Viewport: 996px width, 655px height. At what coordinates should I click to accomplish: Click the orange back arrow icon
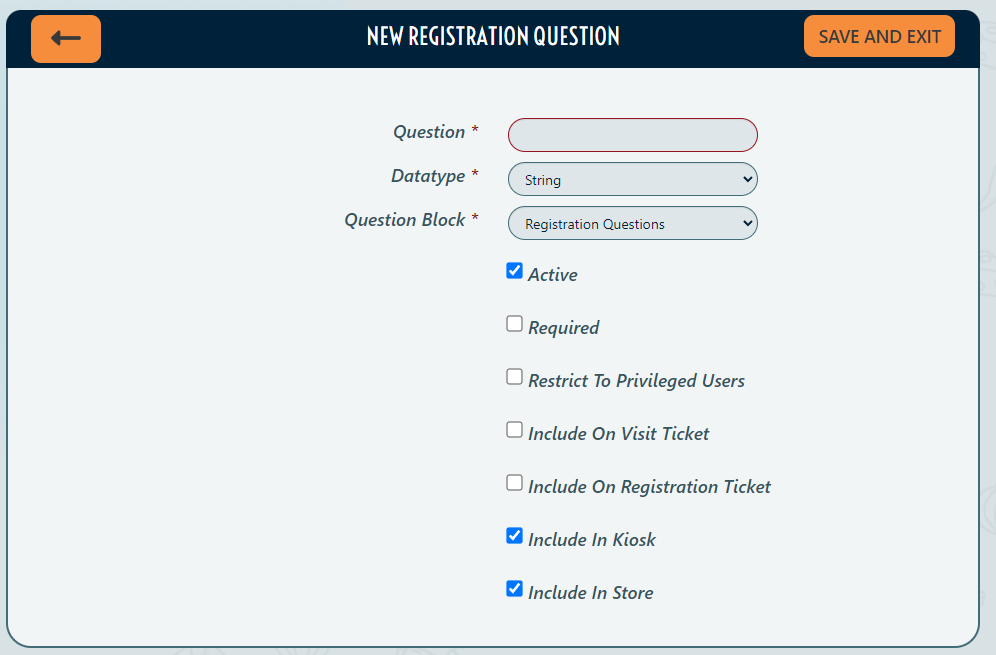(65, 36)
